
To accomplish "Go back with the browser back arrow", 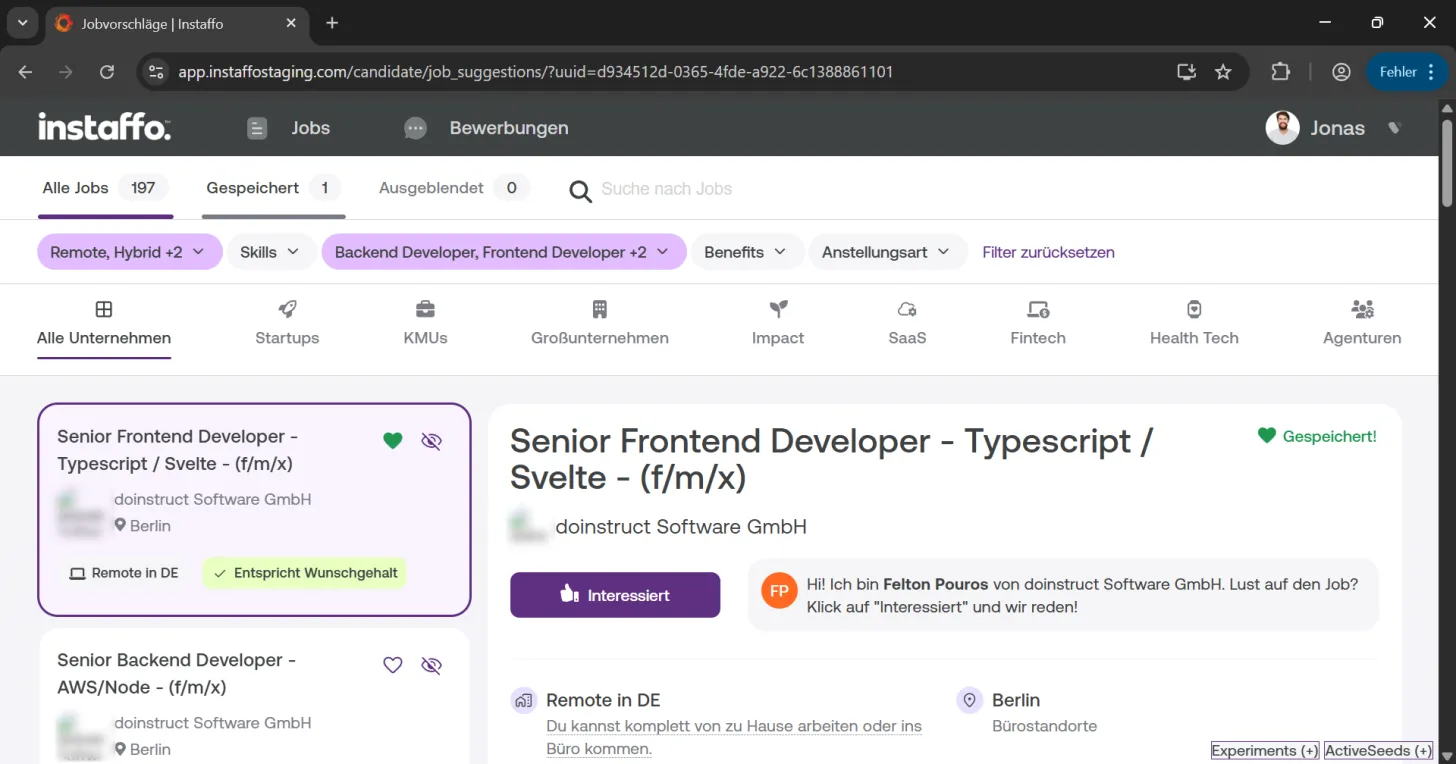I will pos(26,72).
